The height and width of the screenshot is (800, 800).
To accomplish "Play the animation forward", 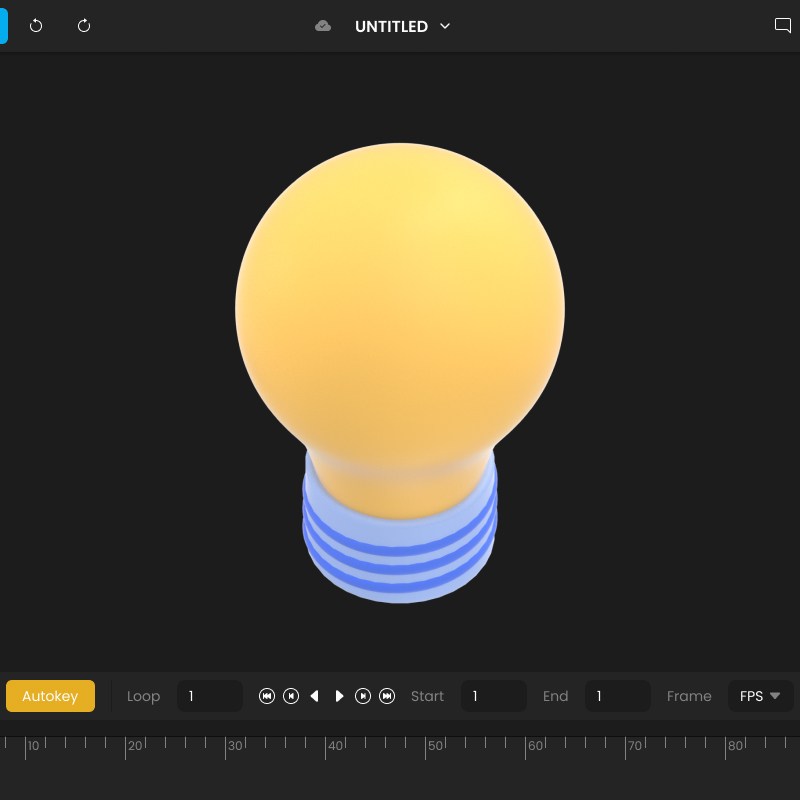I will [339, 696].
